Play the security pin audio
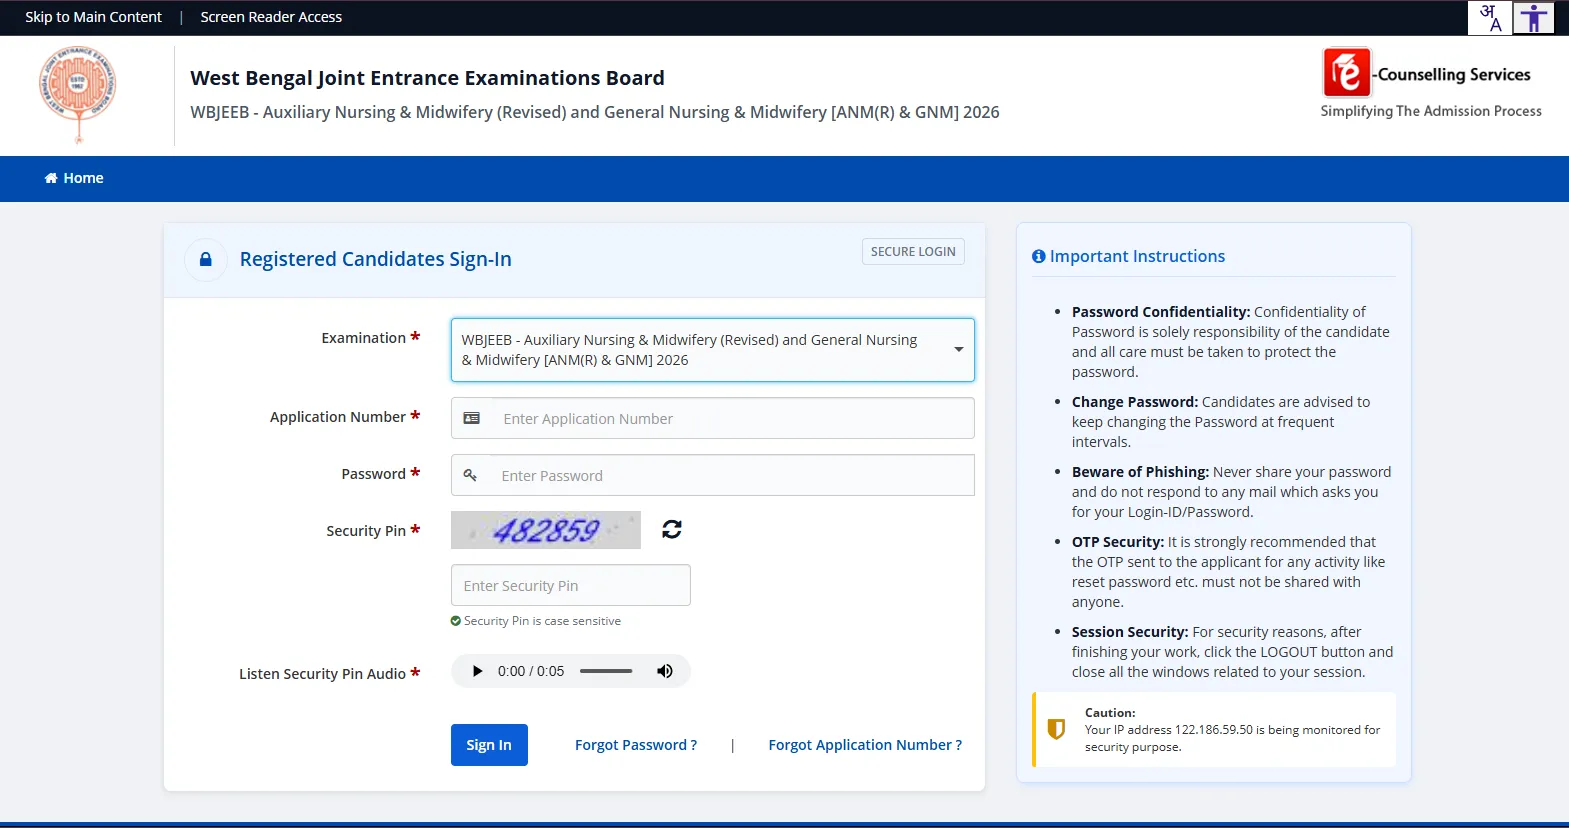 pos(477,671)
